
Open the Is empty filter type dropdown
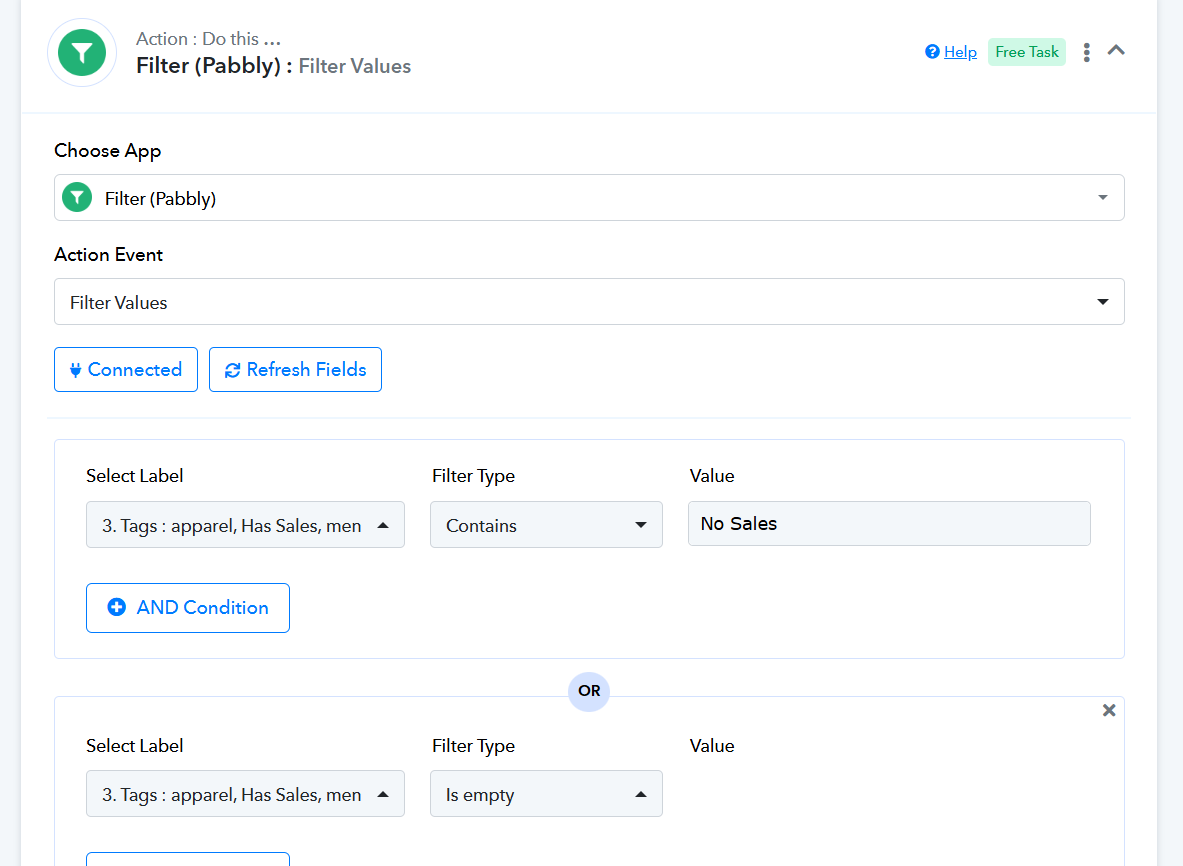pos(546,794)
